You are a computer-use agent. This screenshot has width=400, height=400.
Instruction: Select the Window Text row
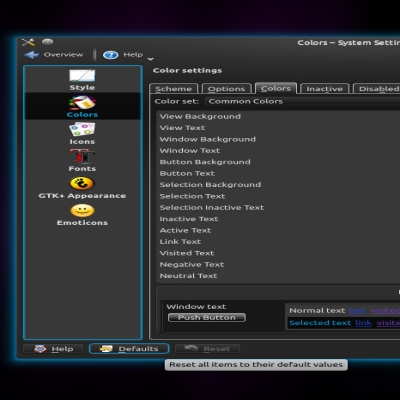tap(278, 151)
